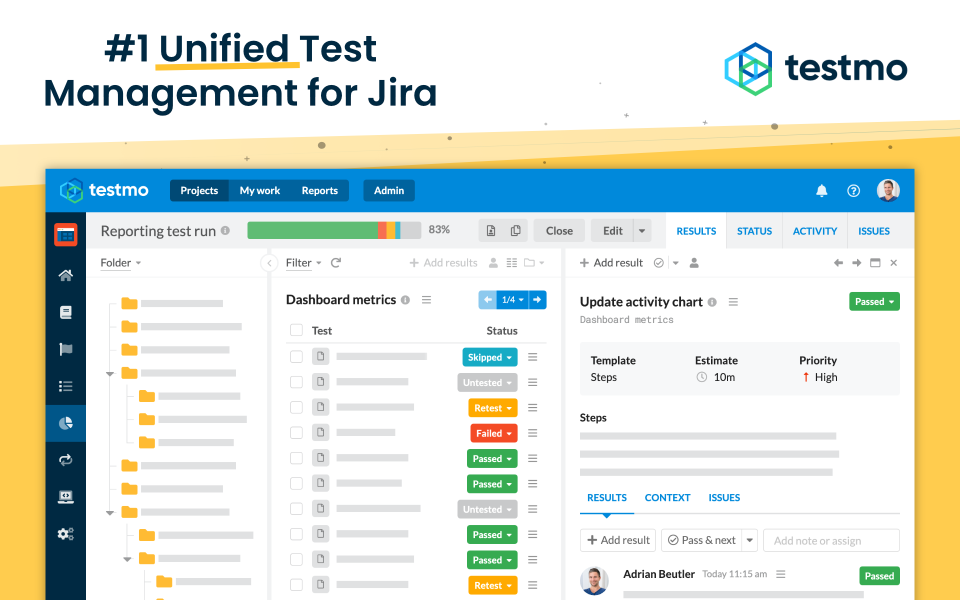
Task: Switch to the ACTIVITY tab
Action: click(x=814, y=231)
